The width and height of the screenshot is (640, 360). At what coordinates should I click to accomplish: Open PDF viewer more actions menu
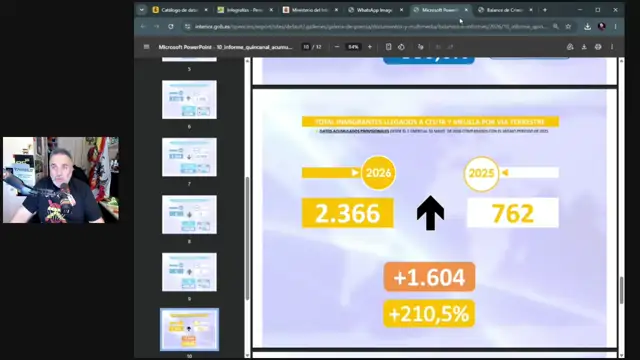point(612,47)
